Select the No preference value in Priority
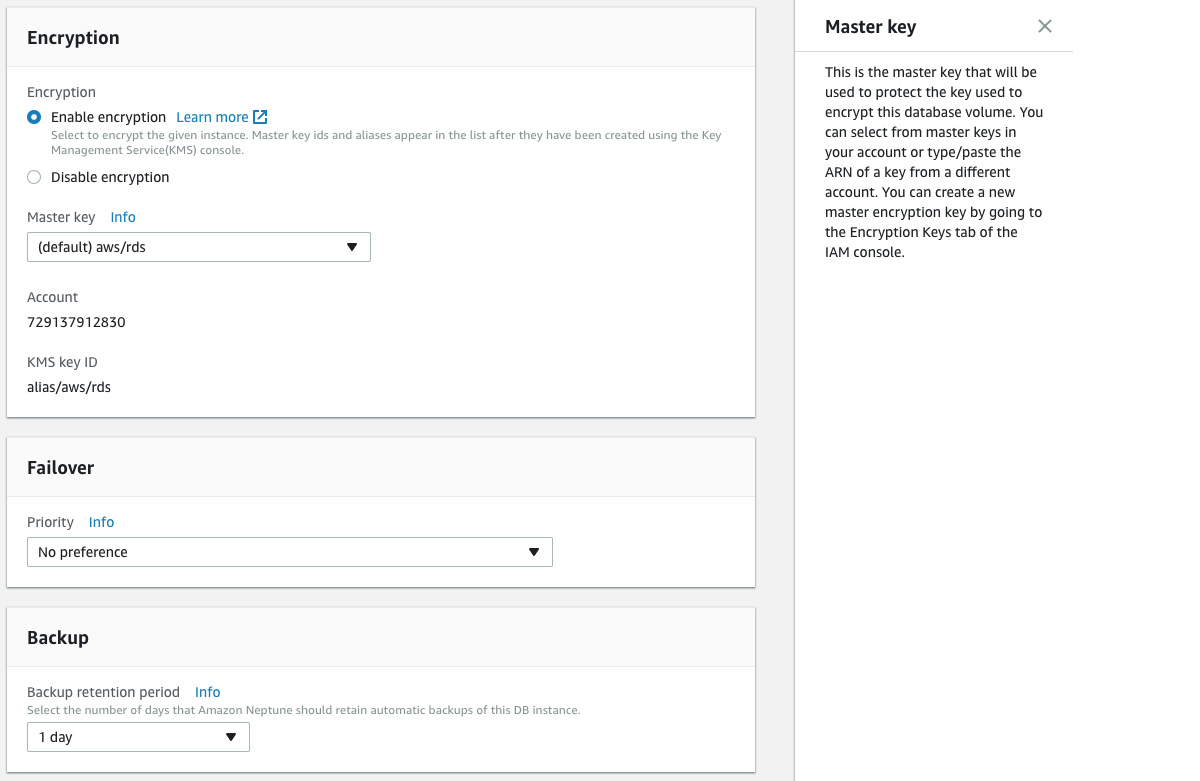 click(x=290, y=551)
